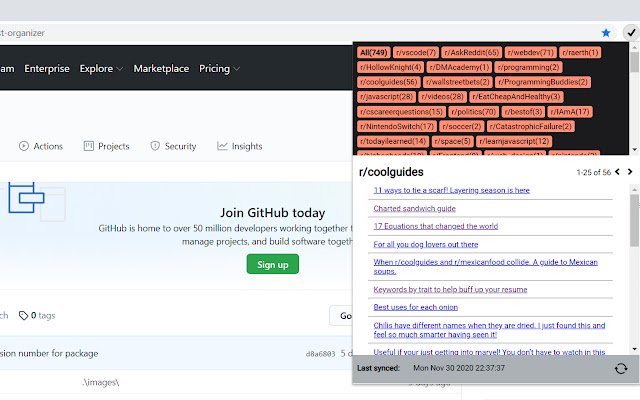Switch to the Security tab

click(173, 146)
